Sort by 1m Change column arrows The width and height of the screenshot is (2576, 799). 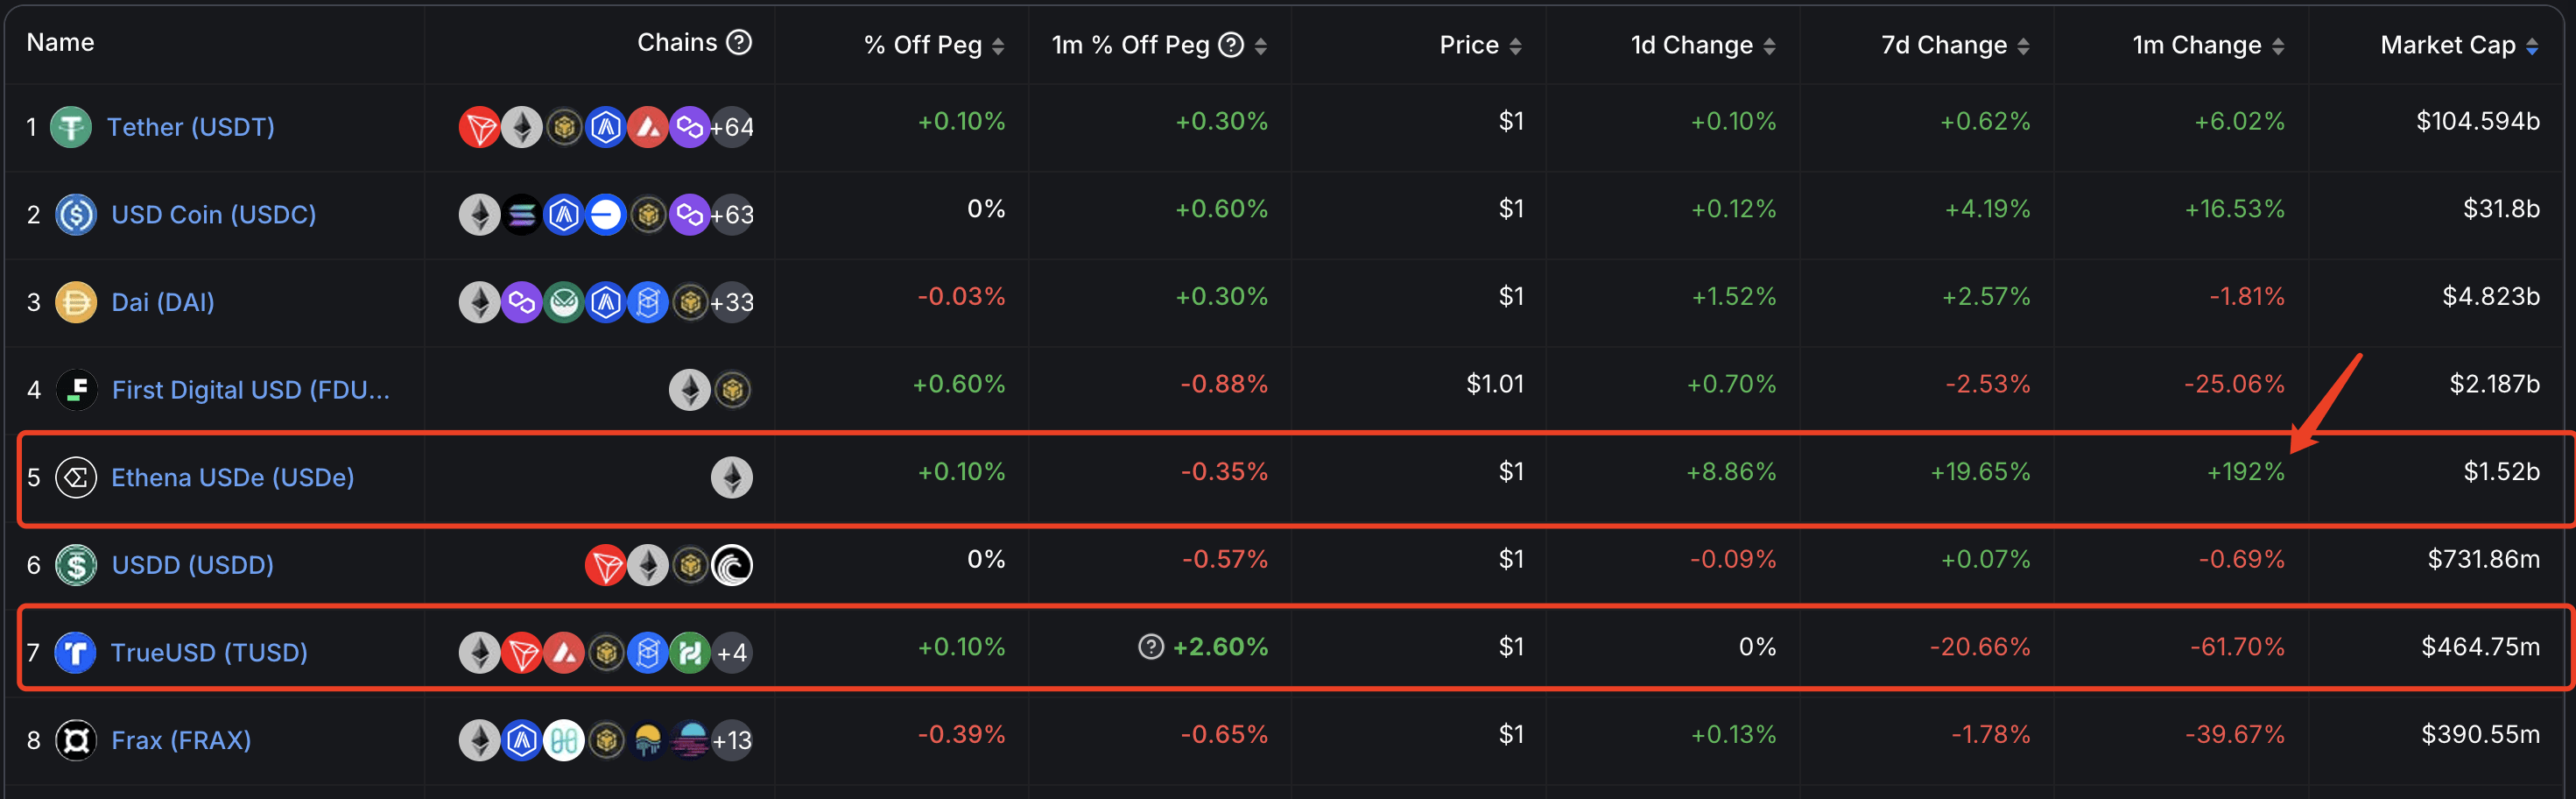click(2278, 46)
